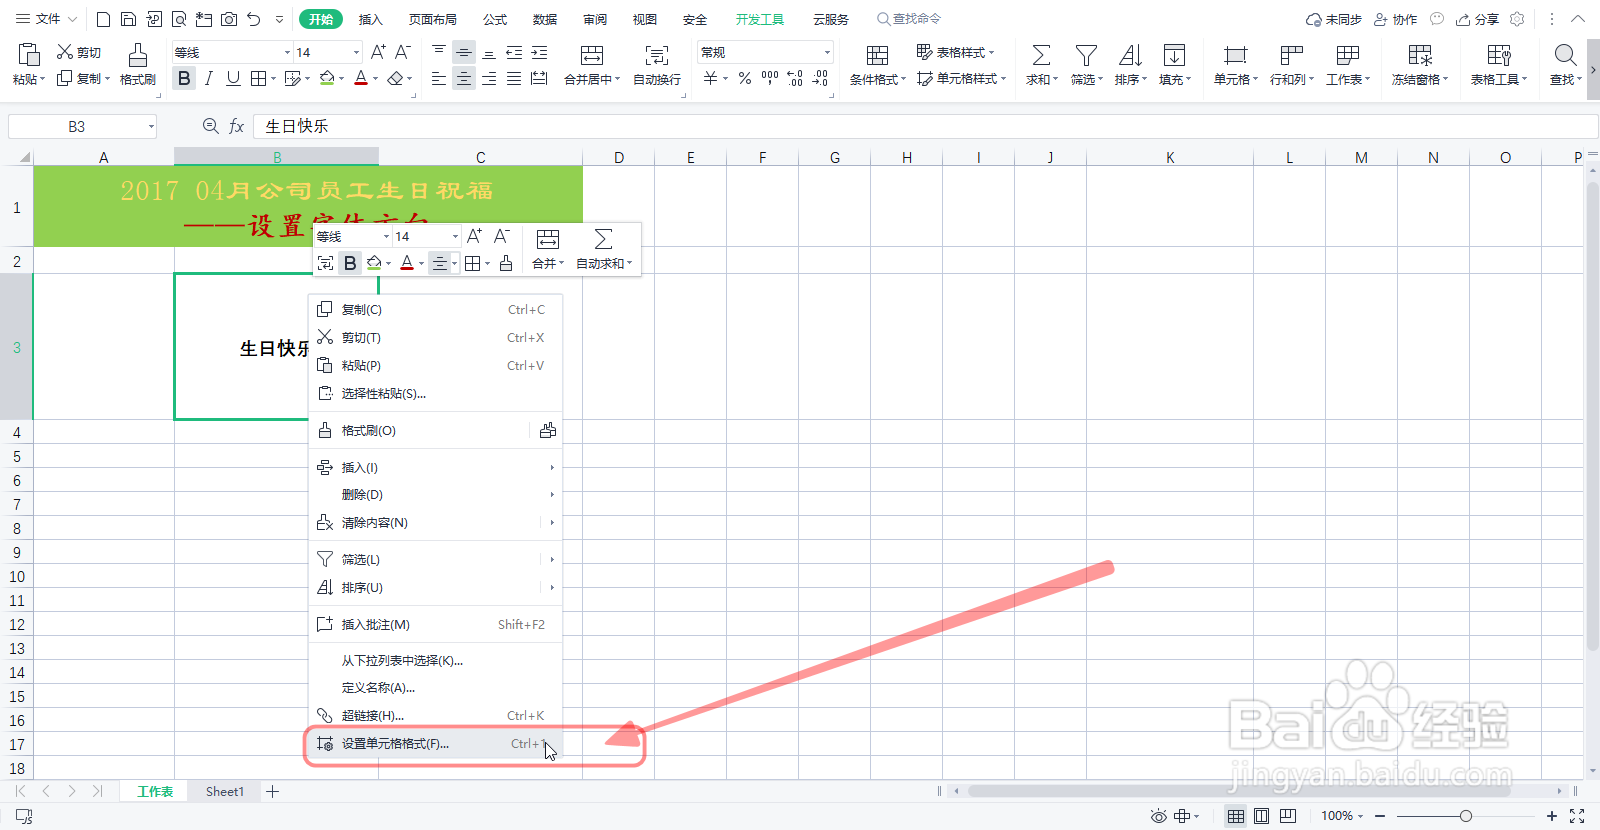Screen dimensions: 1600x830
Task: Choose 超链接(H)... from context menu
Action: click(x=435, y=716)
